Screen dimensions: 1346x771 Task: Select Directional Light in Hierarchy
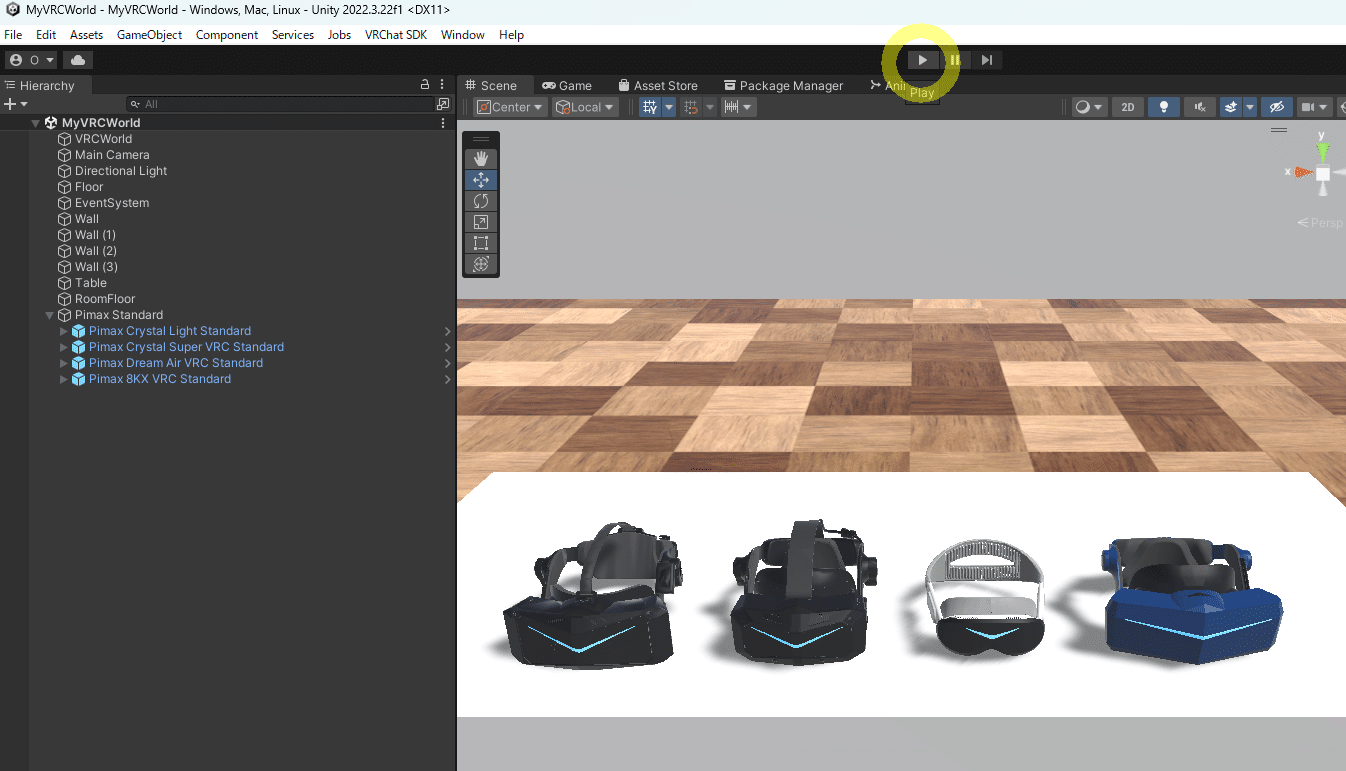[121, 171]
